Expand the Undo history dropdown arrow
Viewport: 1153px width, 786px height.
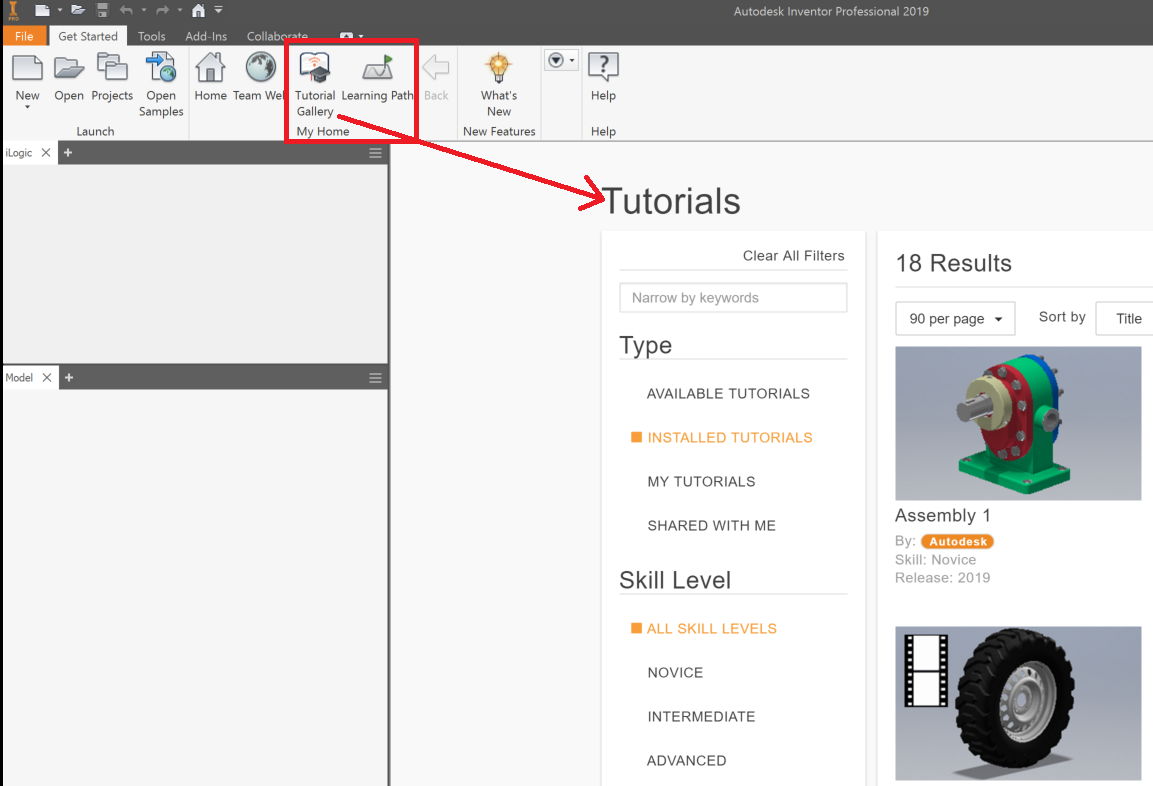click(143, 10)
